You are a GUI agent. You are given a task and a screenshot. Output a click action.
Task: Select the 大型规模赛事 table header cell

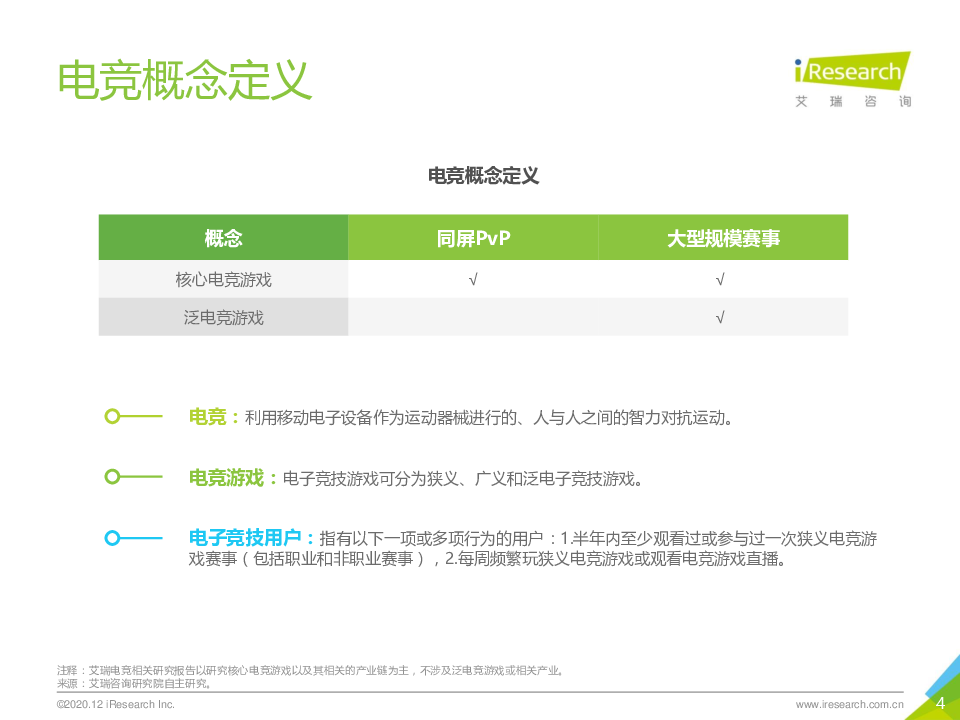pyautogui.click(x=723, y=238)
